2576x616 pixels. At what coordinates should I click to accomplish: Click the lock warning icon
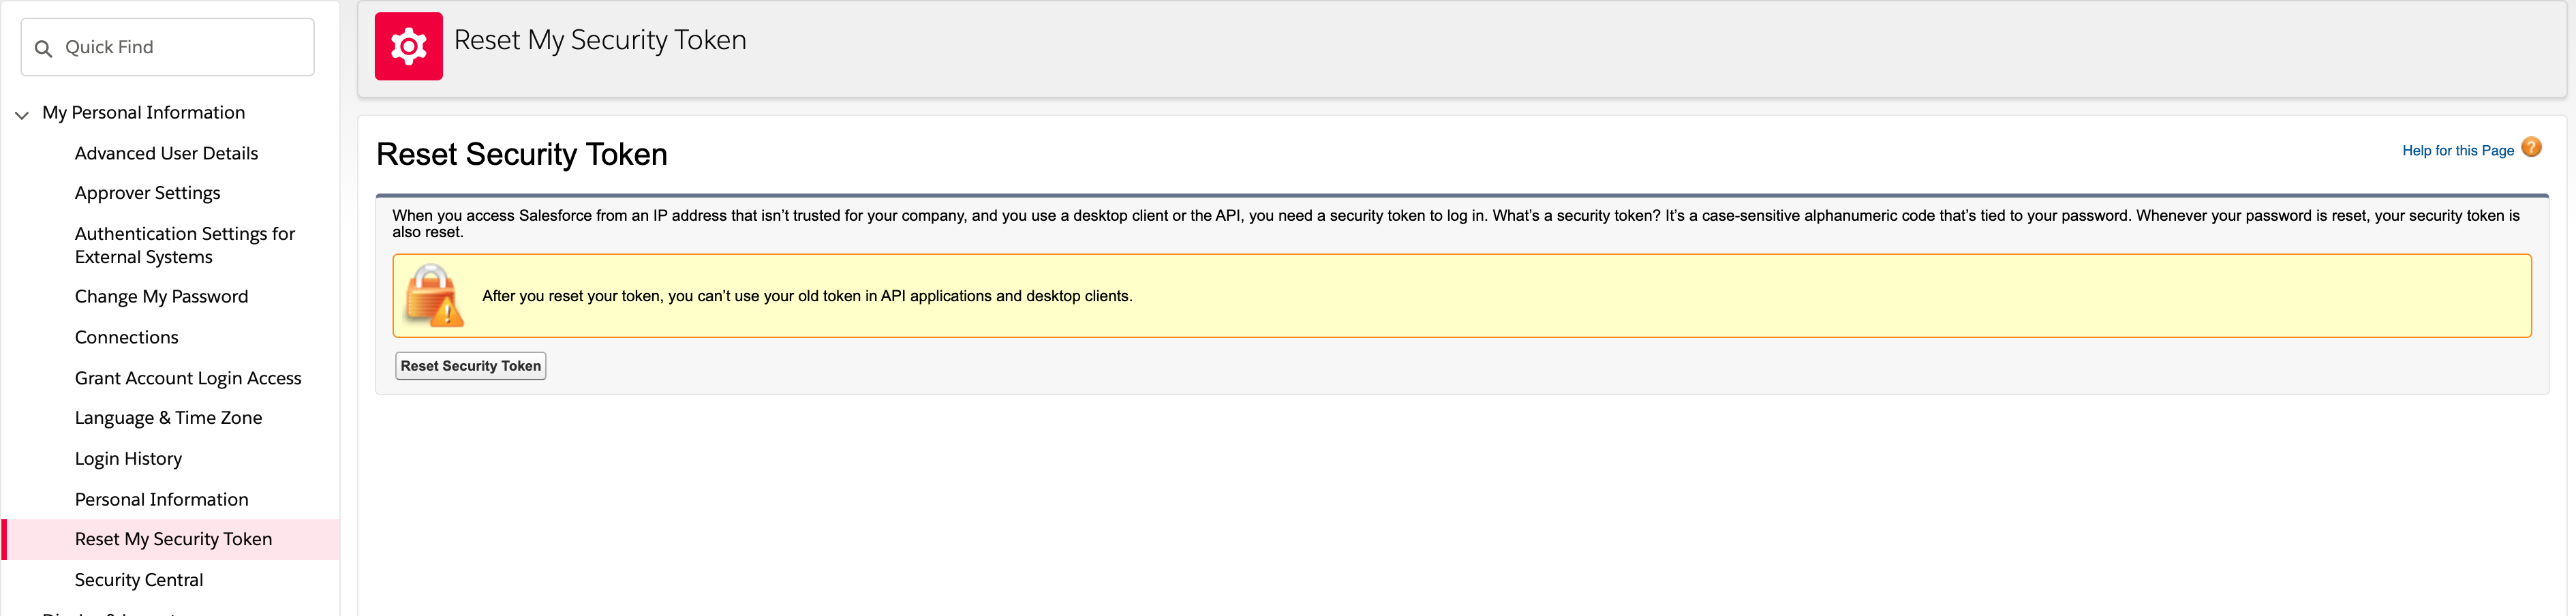[433, 296]
